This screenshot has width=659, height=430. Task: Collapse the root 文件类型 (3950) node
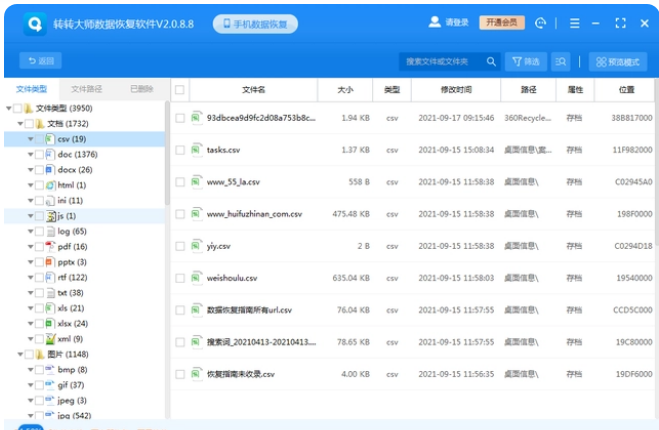point(9,108)
